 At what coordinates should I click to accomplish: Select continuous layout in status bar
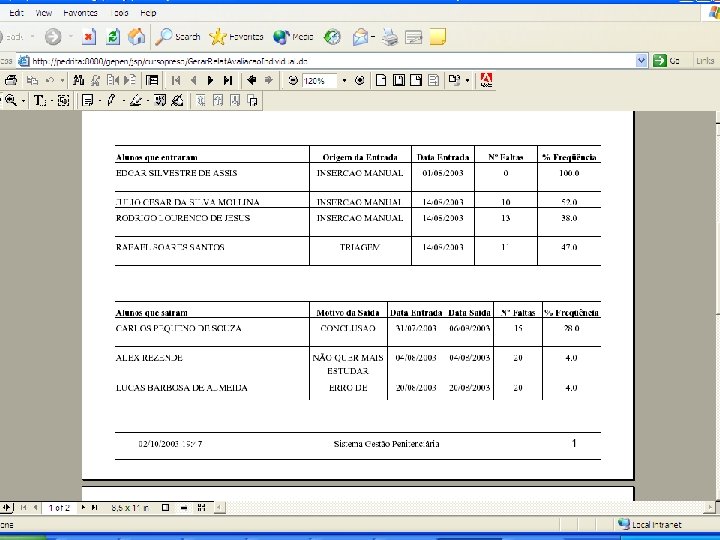click(x=184, y=507)
